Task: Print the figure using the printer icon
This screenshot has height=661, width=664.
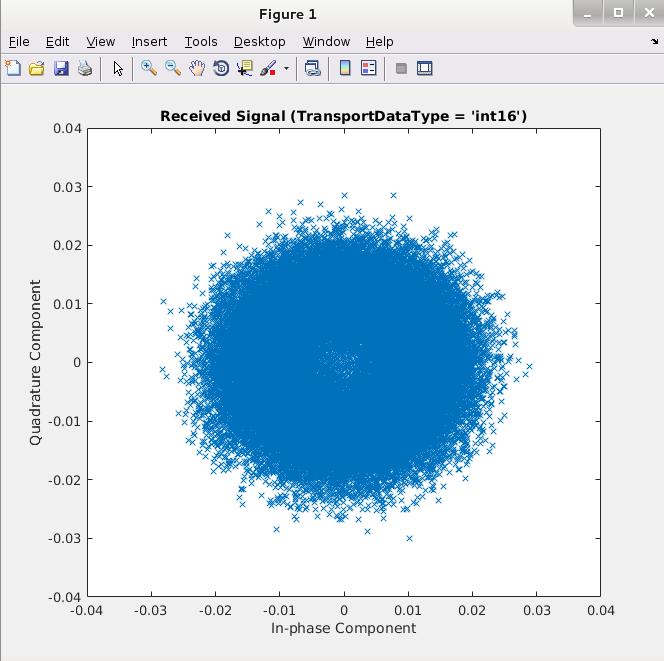Action: [85, 68]
